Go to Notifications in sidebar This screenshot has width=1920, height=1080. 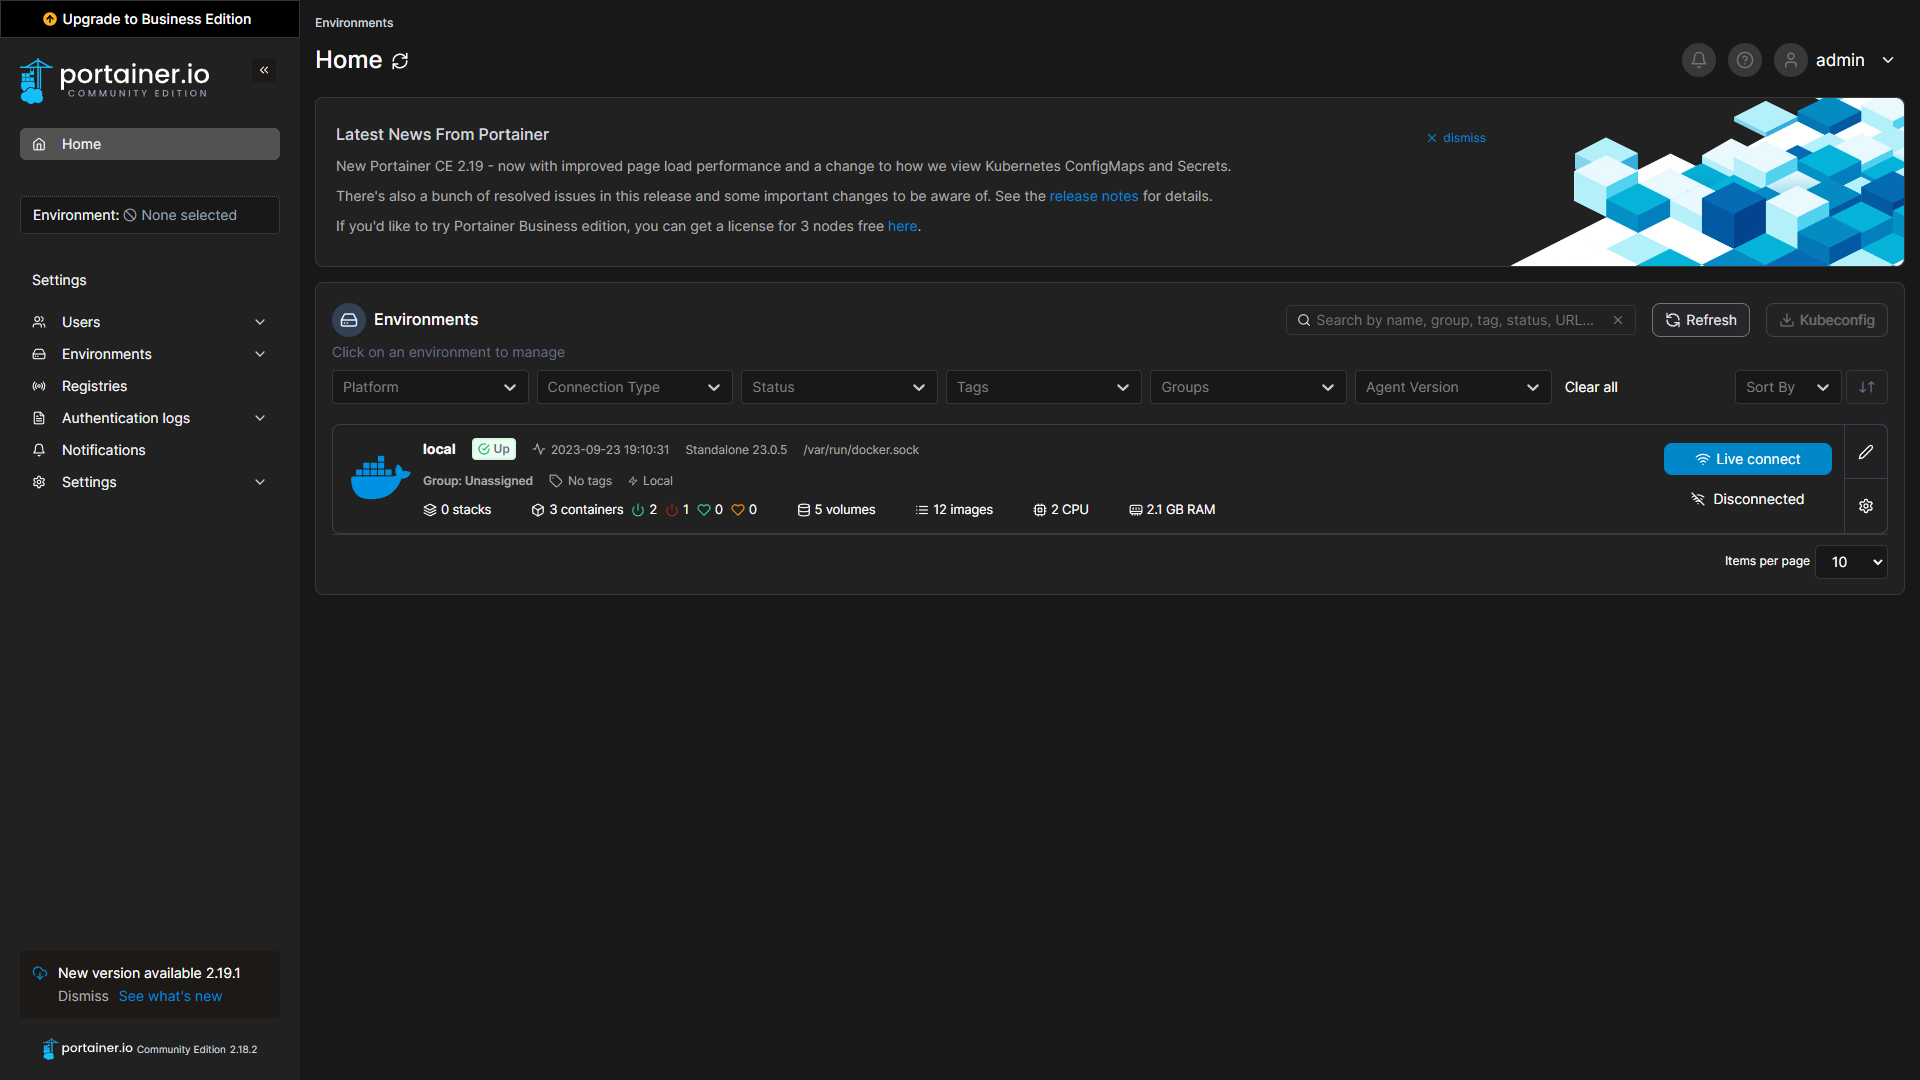pos(103,450)
